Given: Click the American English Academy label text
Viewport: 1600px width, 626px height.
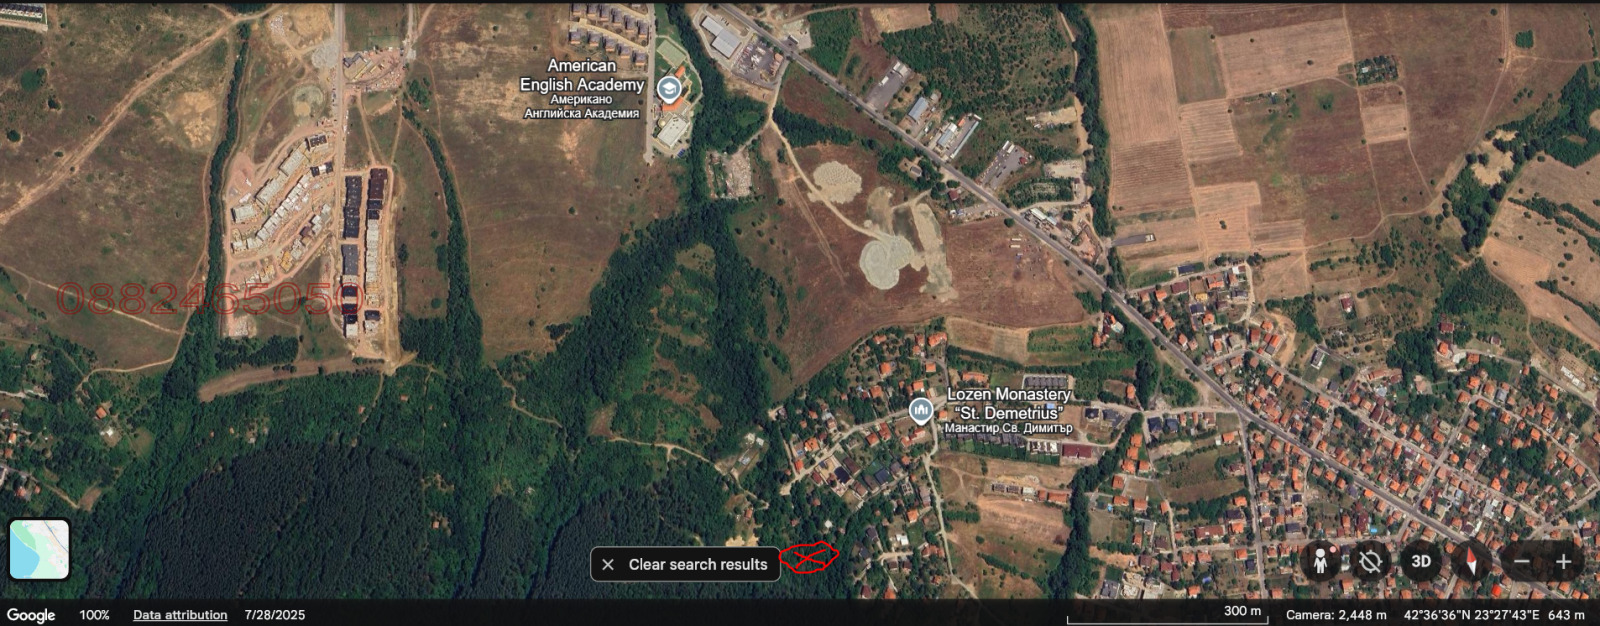Looking at the screenshot, I should [x=581, y=75].
